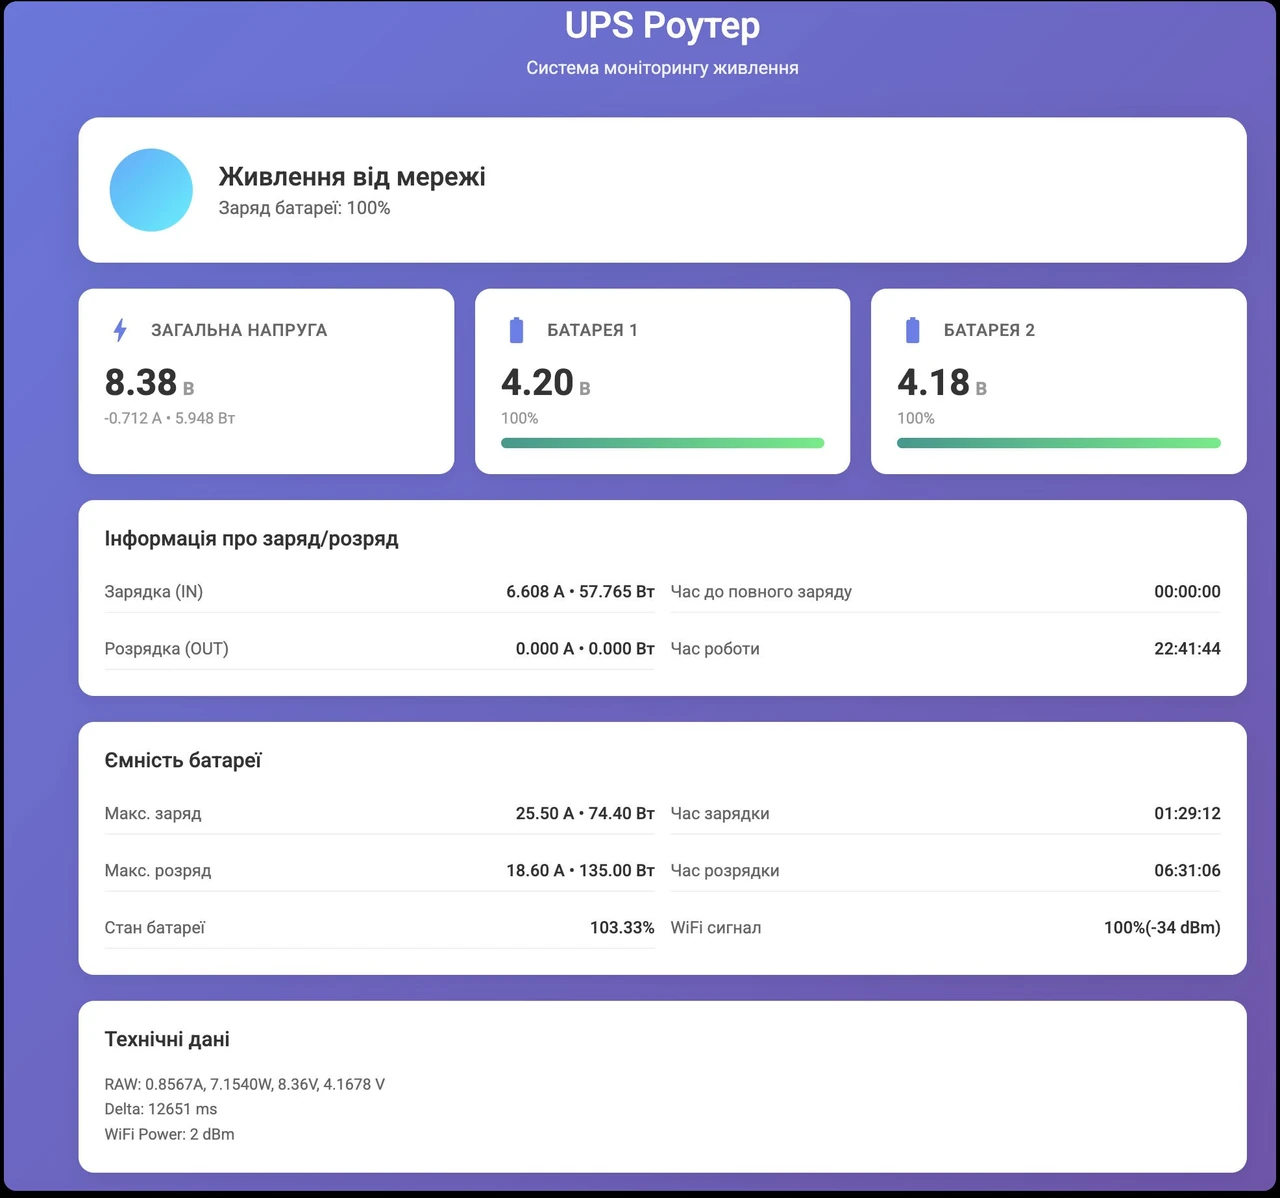Click the Стан батареї 103.33% value
Image resolution: width=1280 pixels, height=1198 pixels.
coord(622,928)
